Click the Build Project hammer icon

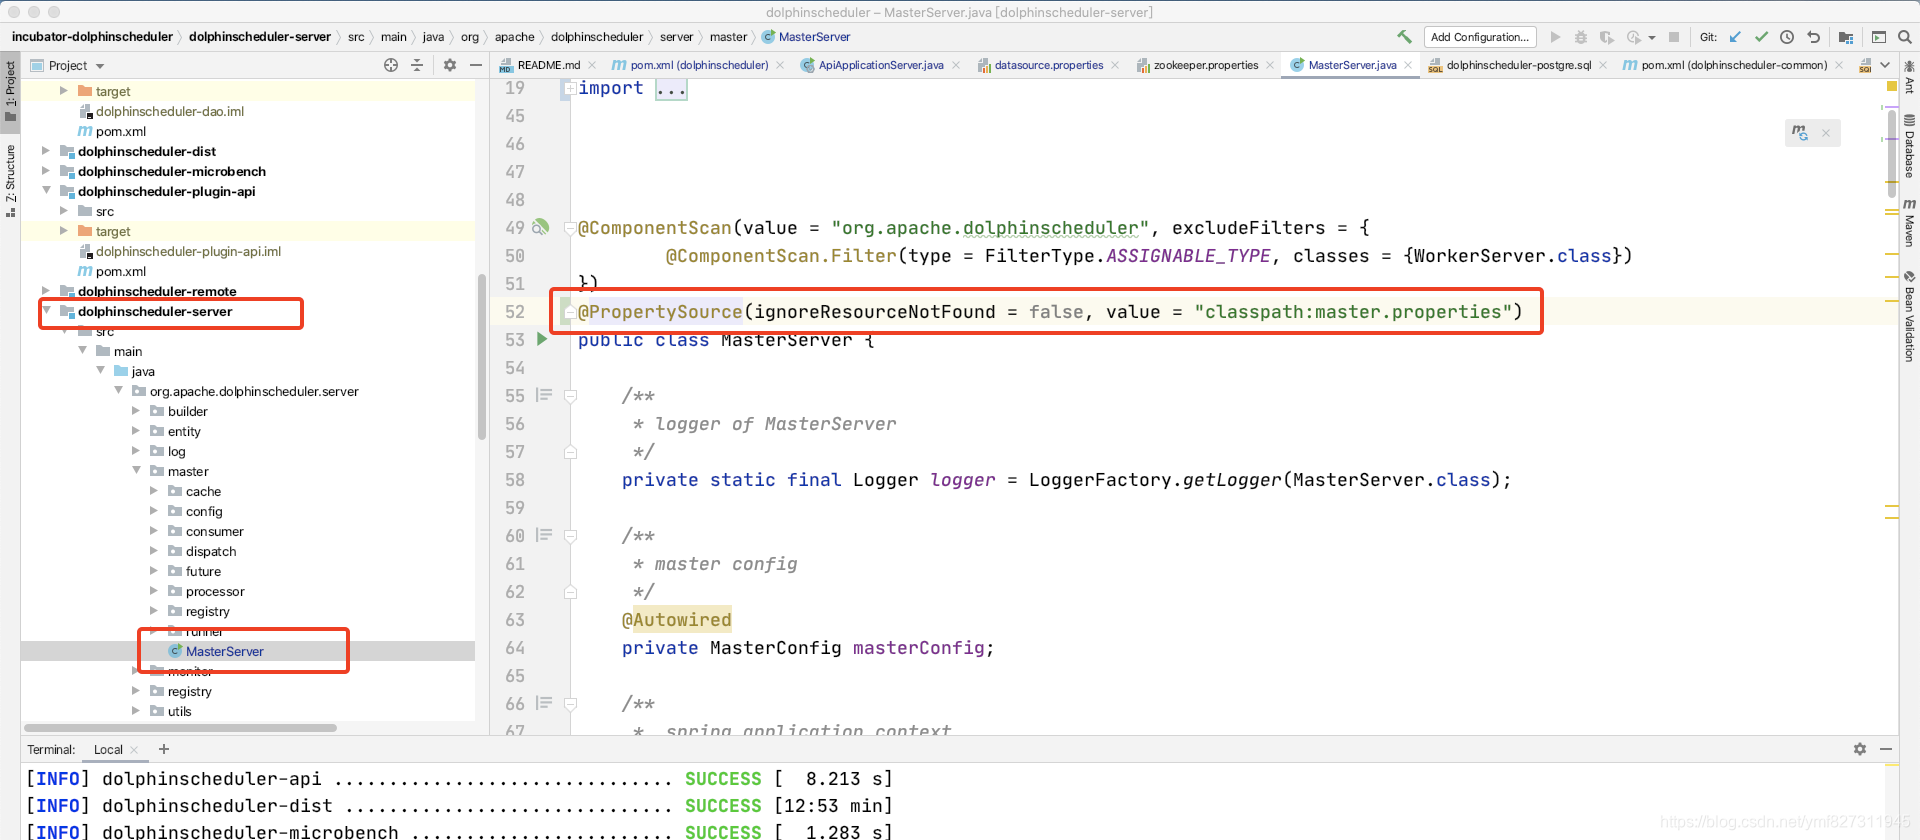pos(1404,37)
